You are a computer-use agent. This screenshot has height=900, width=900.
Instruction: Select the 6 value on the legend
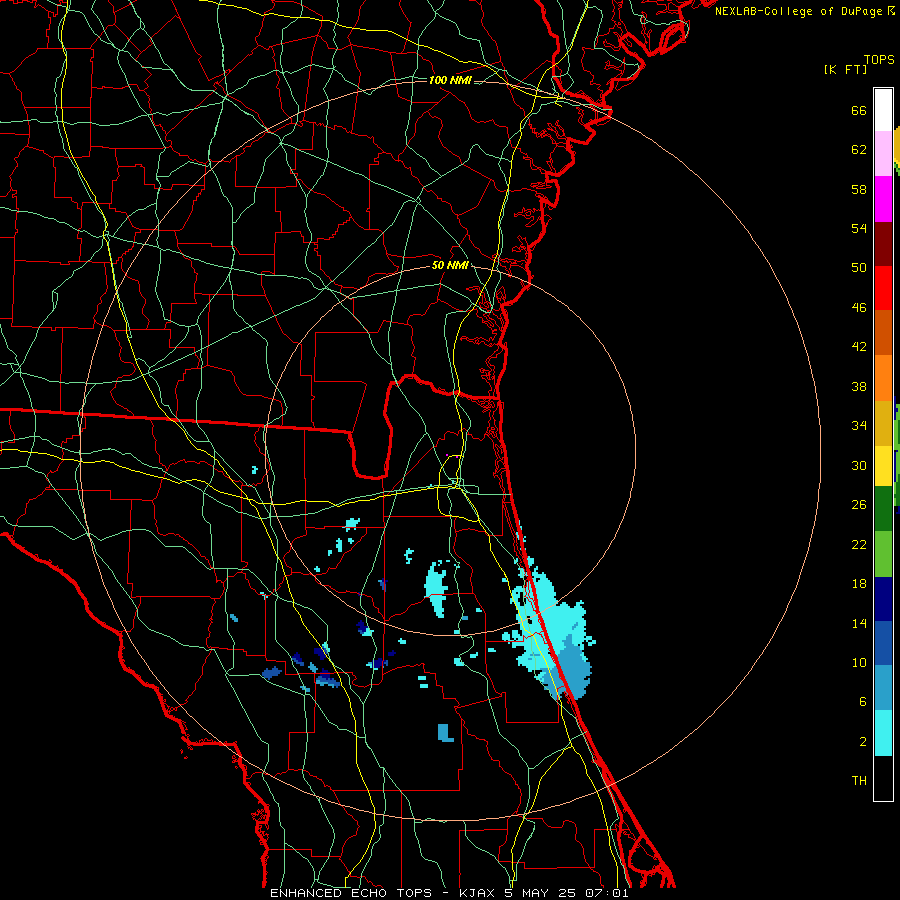[863, 702]
